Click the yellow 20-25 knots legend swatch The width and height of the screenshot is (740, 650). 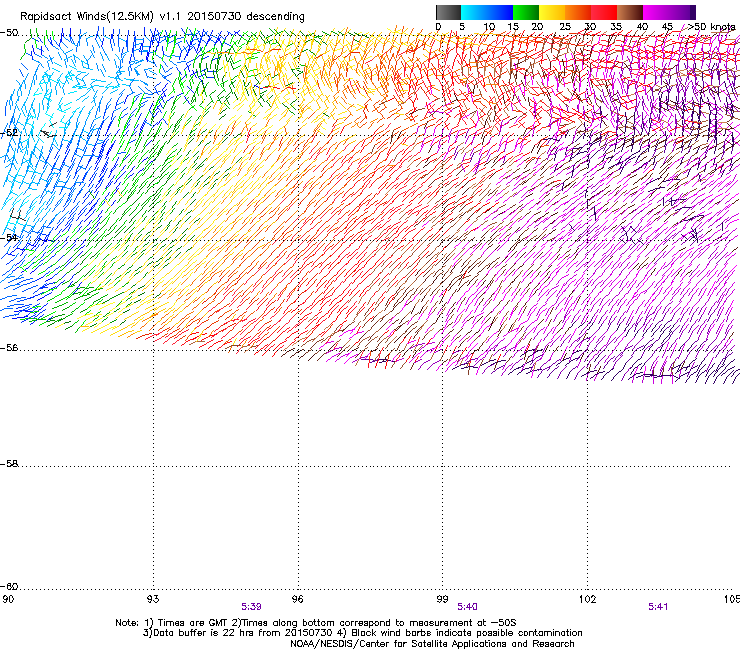click(552, 12)
